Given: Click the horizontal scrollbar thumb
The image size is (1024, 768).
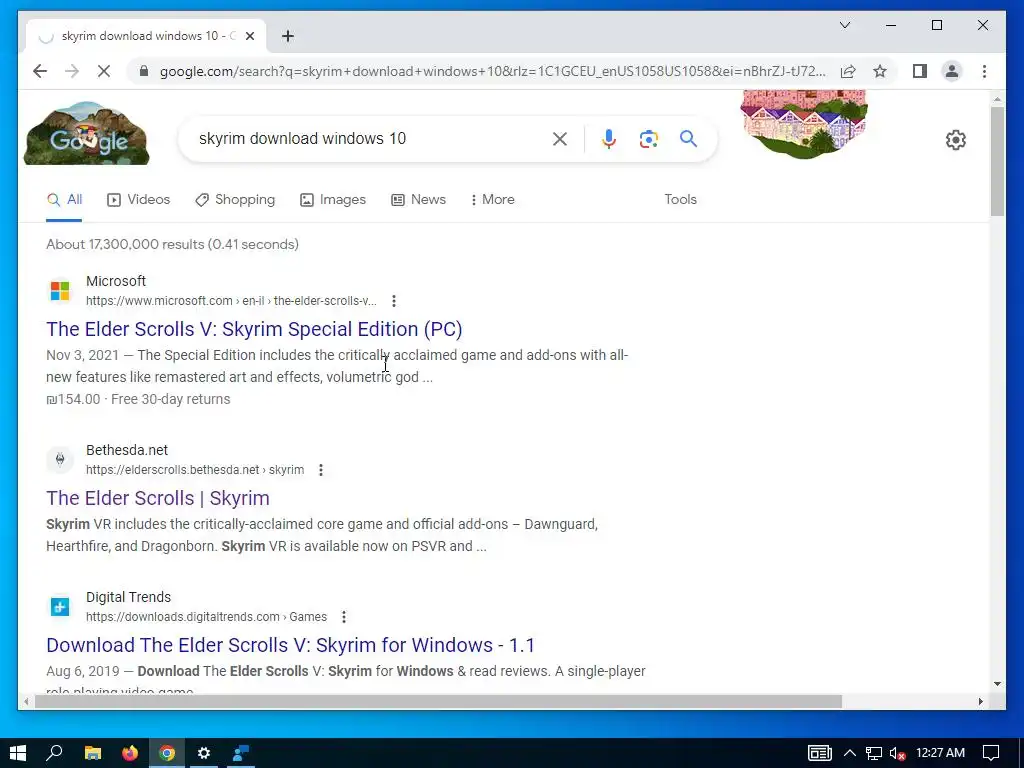Looking at the screenshot, I should pyautogui.click(x=438, y=701).
